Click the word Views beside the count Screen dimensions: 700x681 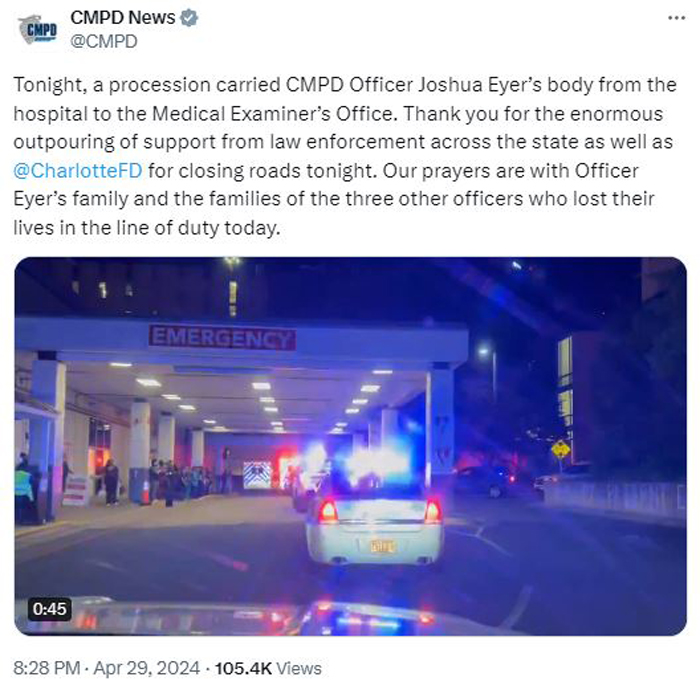[x=299, y=668]
